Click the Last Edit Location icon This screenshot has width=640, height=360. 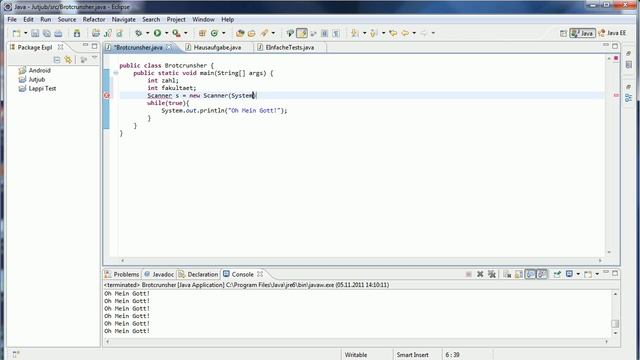393,33
